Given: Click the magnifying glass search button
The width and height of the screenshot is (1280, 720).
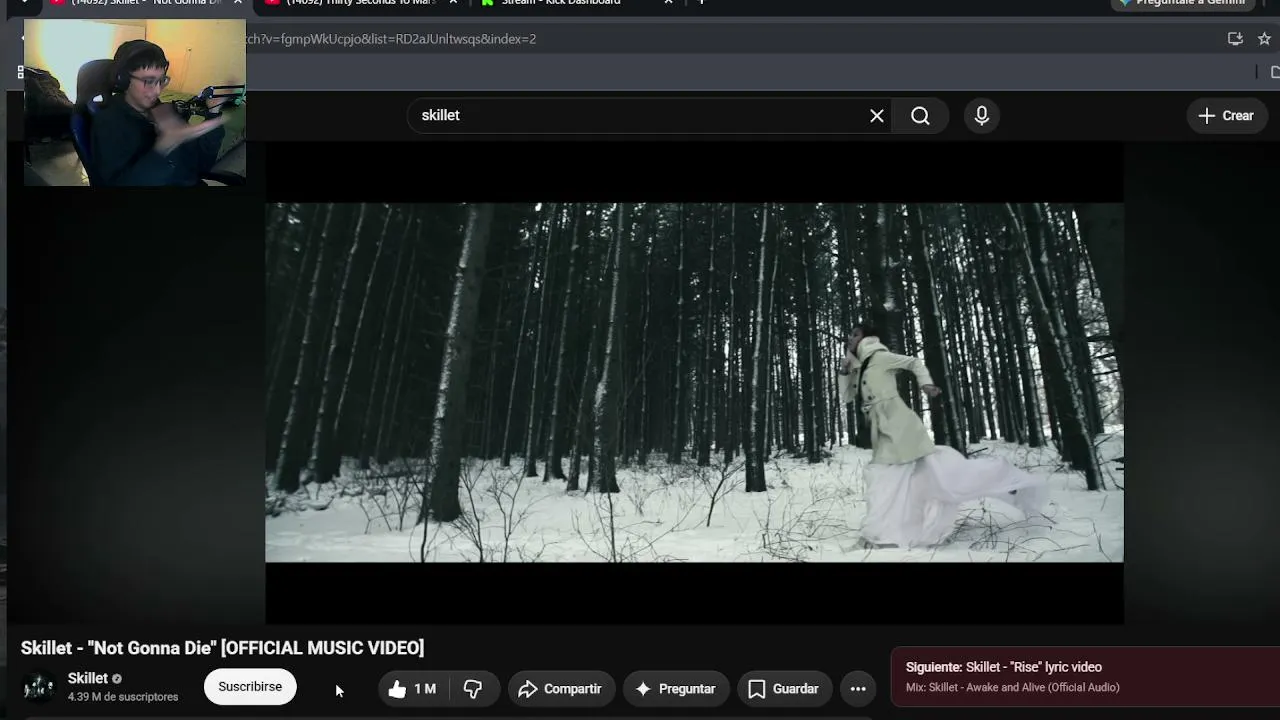Looking at the screenshot, I should coord(920,116).
